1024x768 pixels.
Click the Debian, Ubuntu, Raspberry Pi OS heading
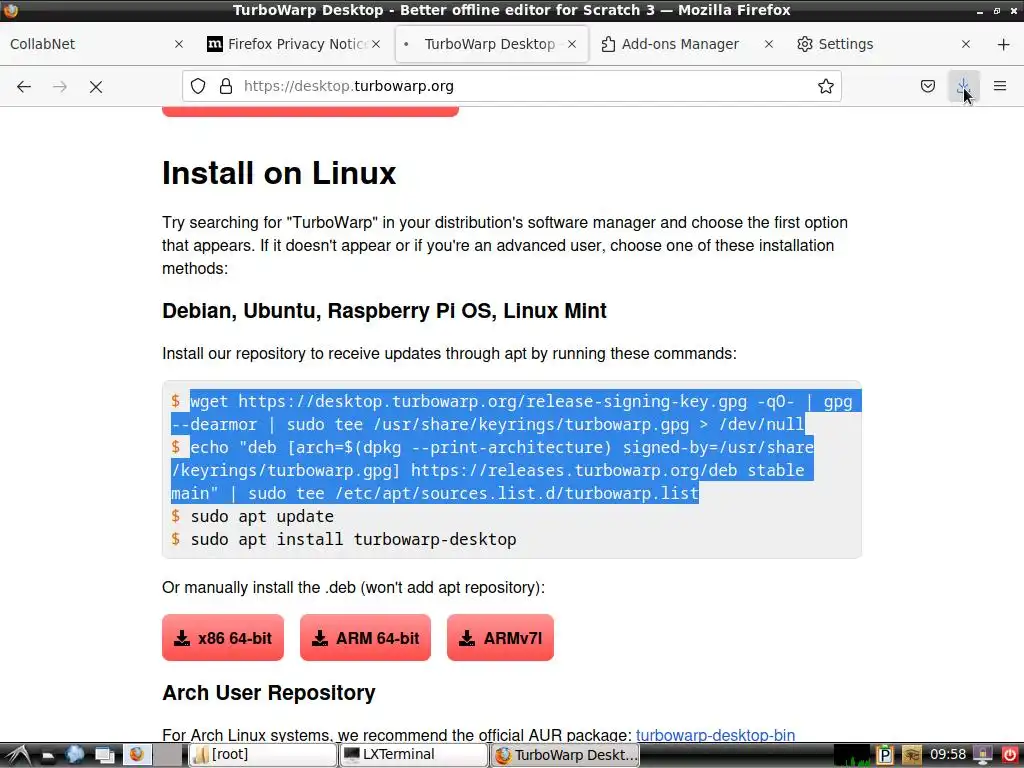tap(384, 310)
